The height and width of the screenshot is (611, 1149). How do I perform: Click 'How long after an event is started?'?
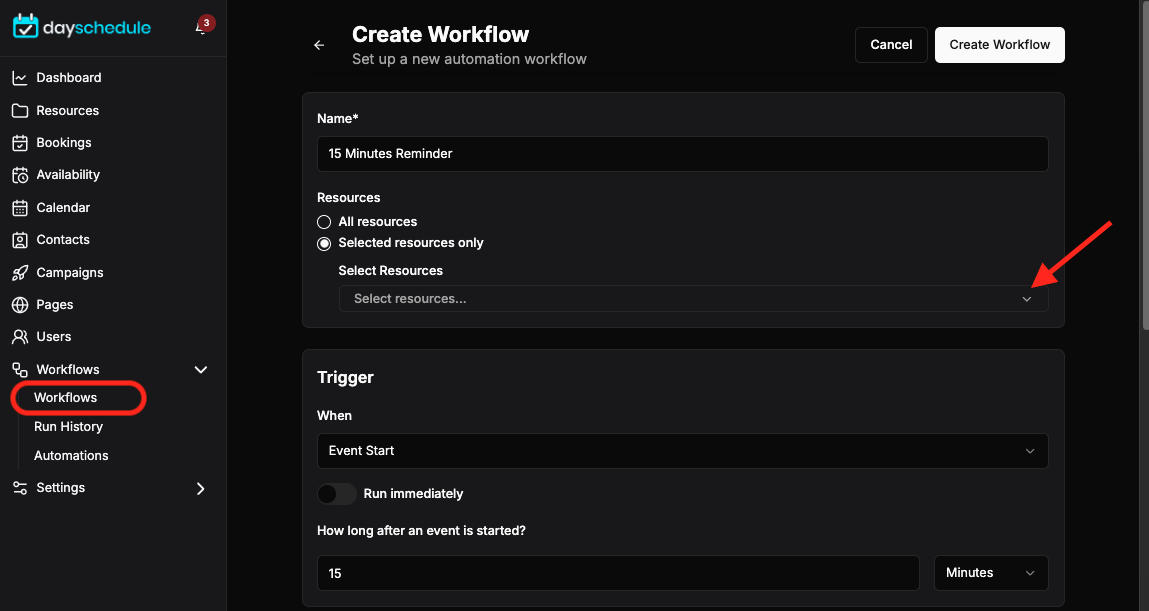[x=421, y=530]
